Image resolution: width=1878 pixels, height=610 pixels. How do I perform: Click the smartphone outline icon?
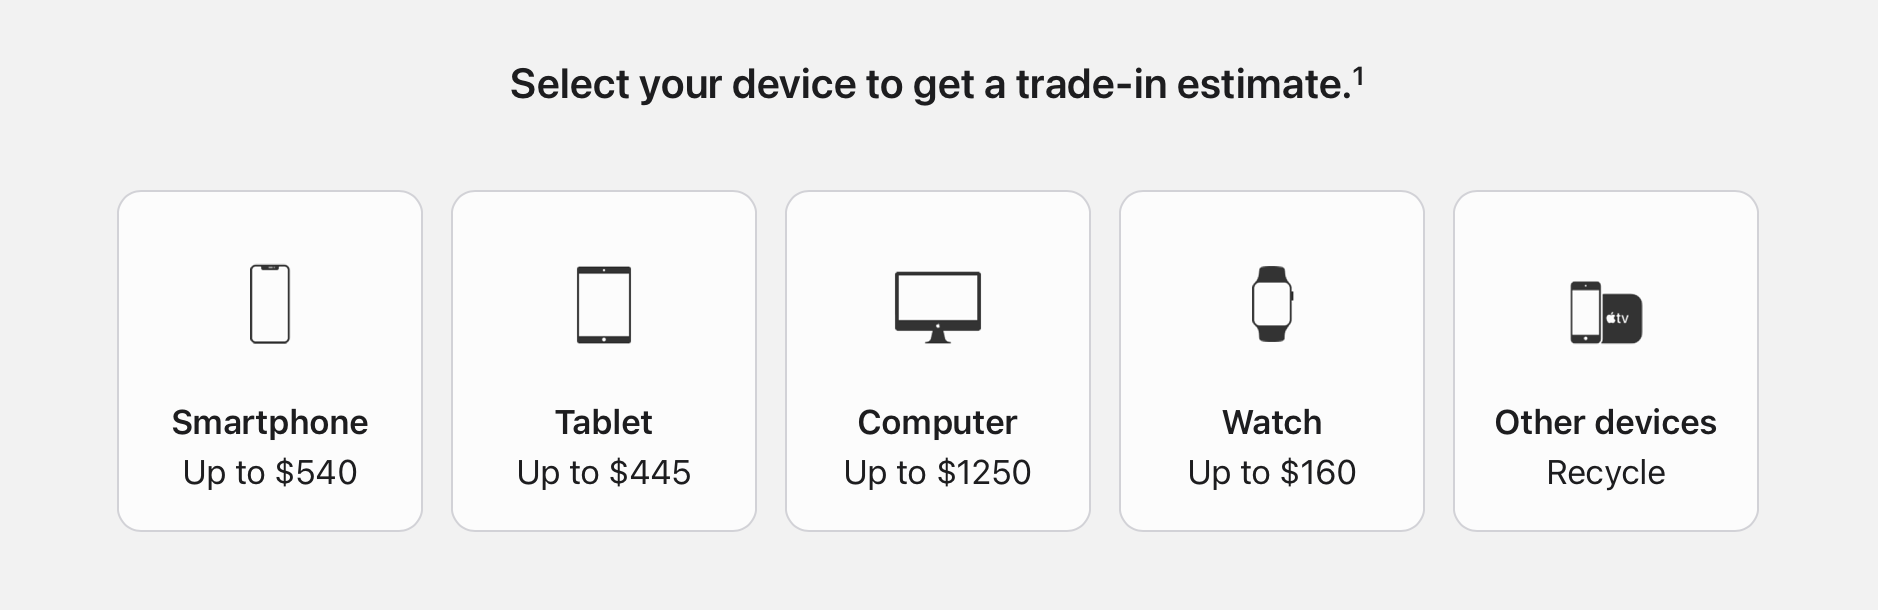[x=270, y=304]
